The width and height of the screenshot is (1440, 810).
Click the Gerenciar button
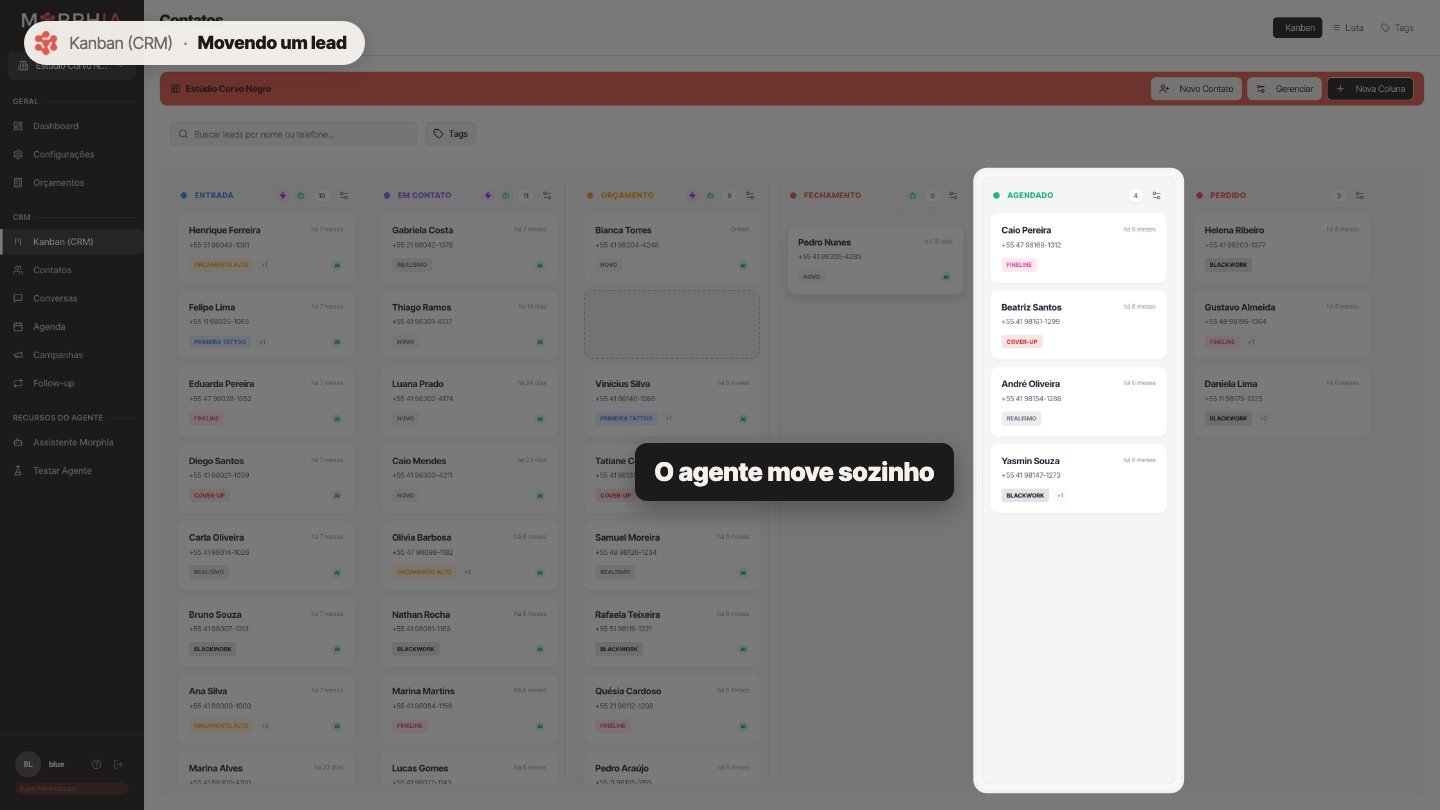click(x=1284, y=89)
